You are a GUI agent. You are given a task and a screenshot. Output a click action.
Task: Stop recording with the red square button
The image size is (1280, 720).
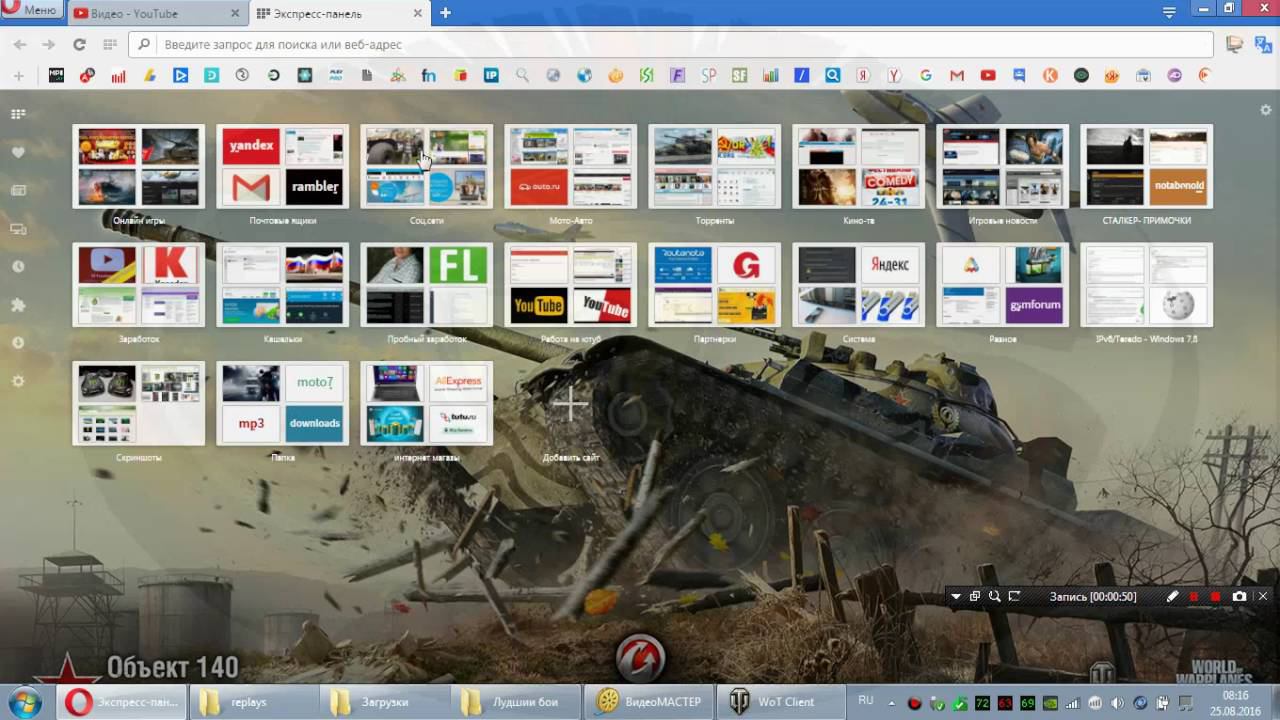[x=1216, y=596]
